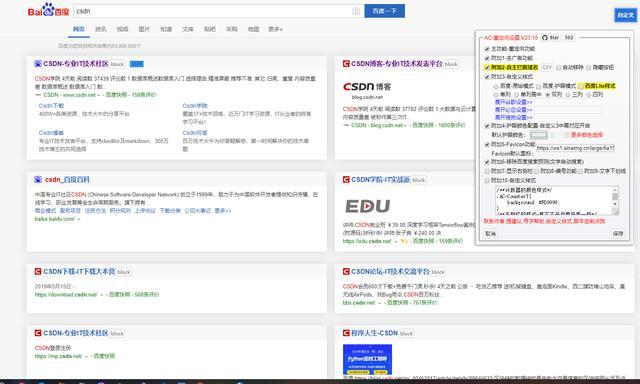This screenshot has height=384, width=640.
Task: Click favicon next to 程序人生-CSDN result
Action: click(346, 333)
